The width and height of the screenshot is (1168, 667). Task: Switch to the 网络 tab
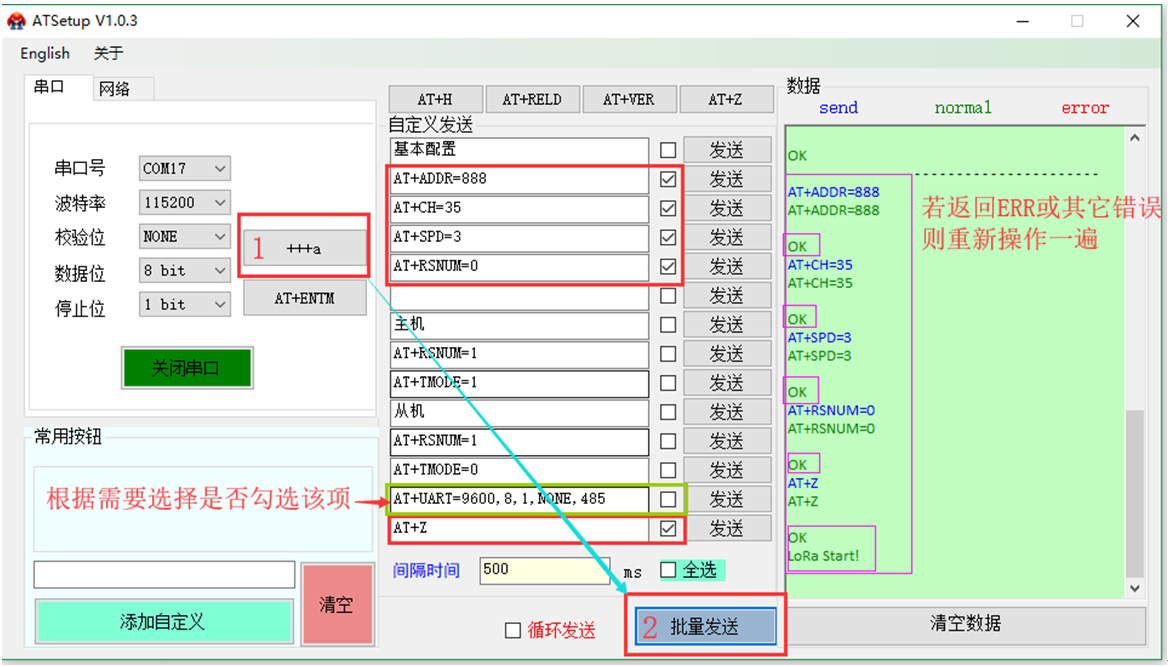[115, 88]
